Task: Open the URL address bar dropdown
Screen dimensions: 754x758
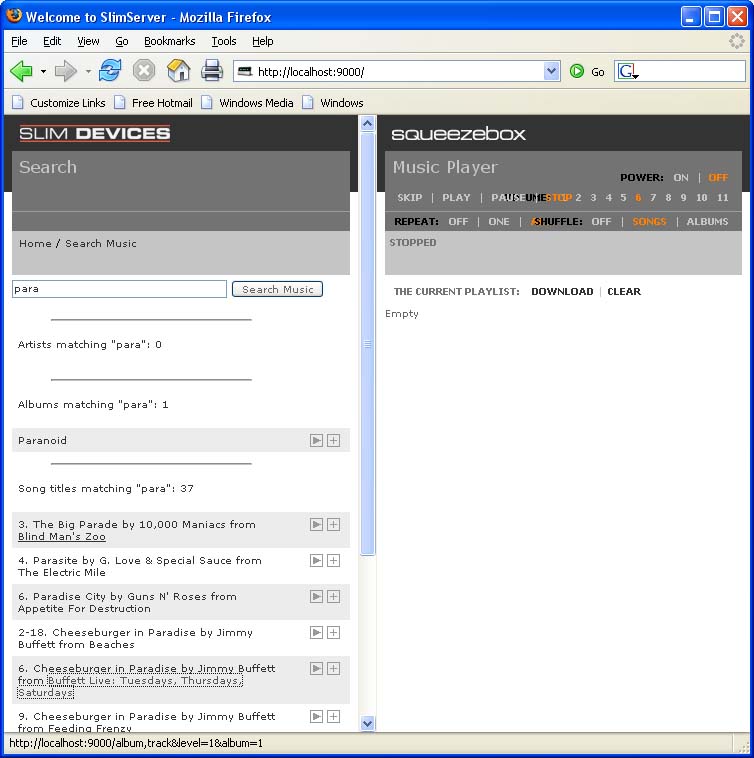Action: tap(551, 71)
